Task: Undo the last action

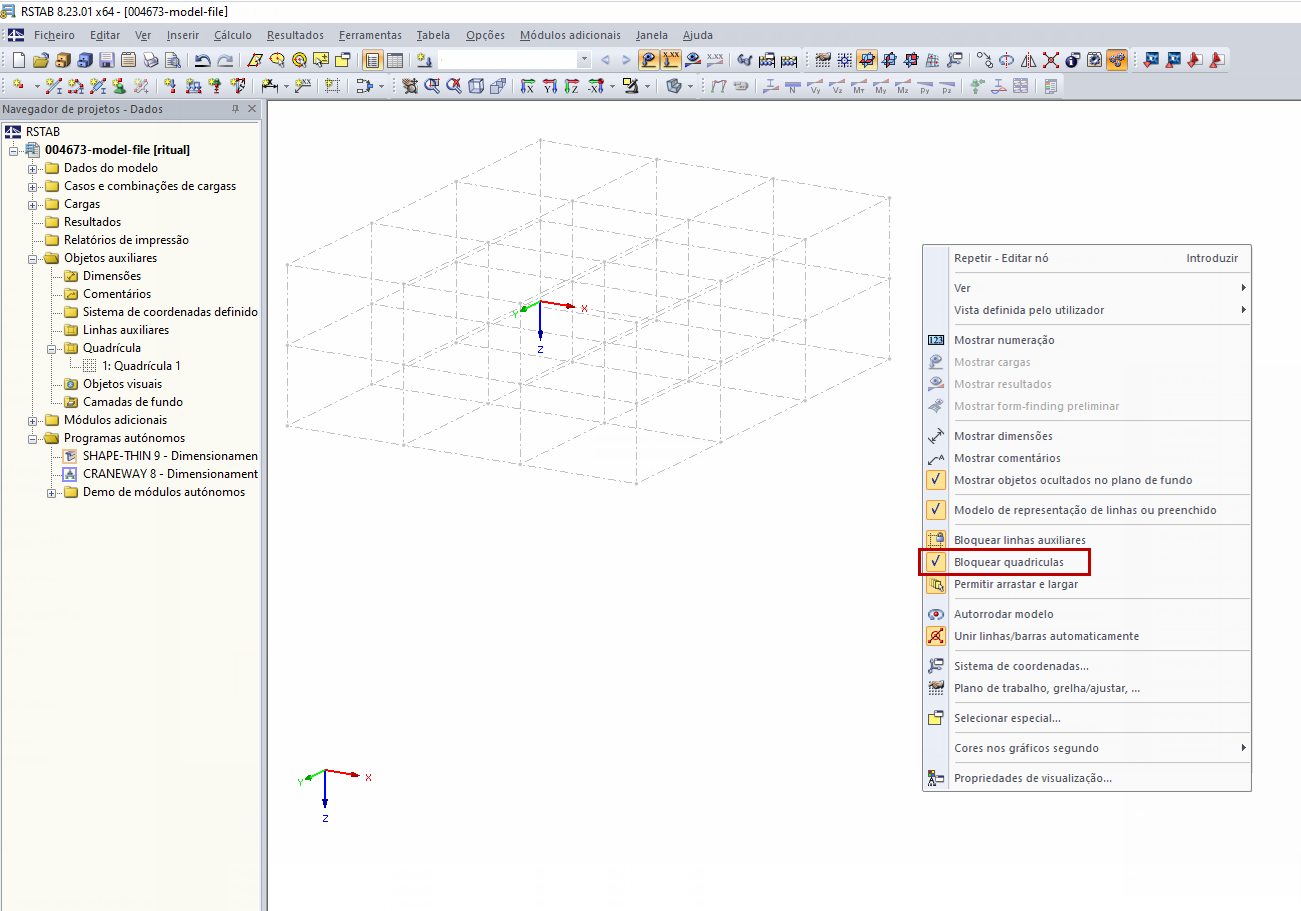Action: [203, 60]
